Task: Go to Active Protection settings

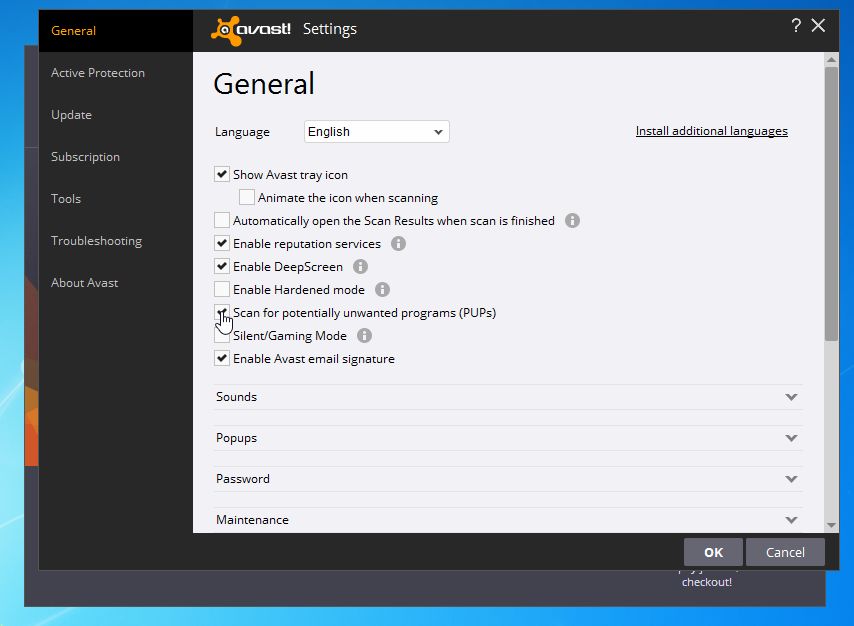Action: tap(115, 72)
